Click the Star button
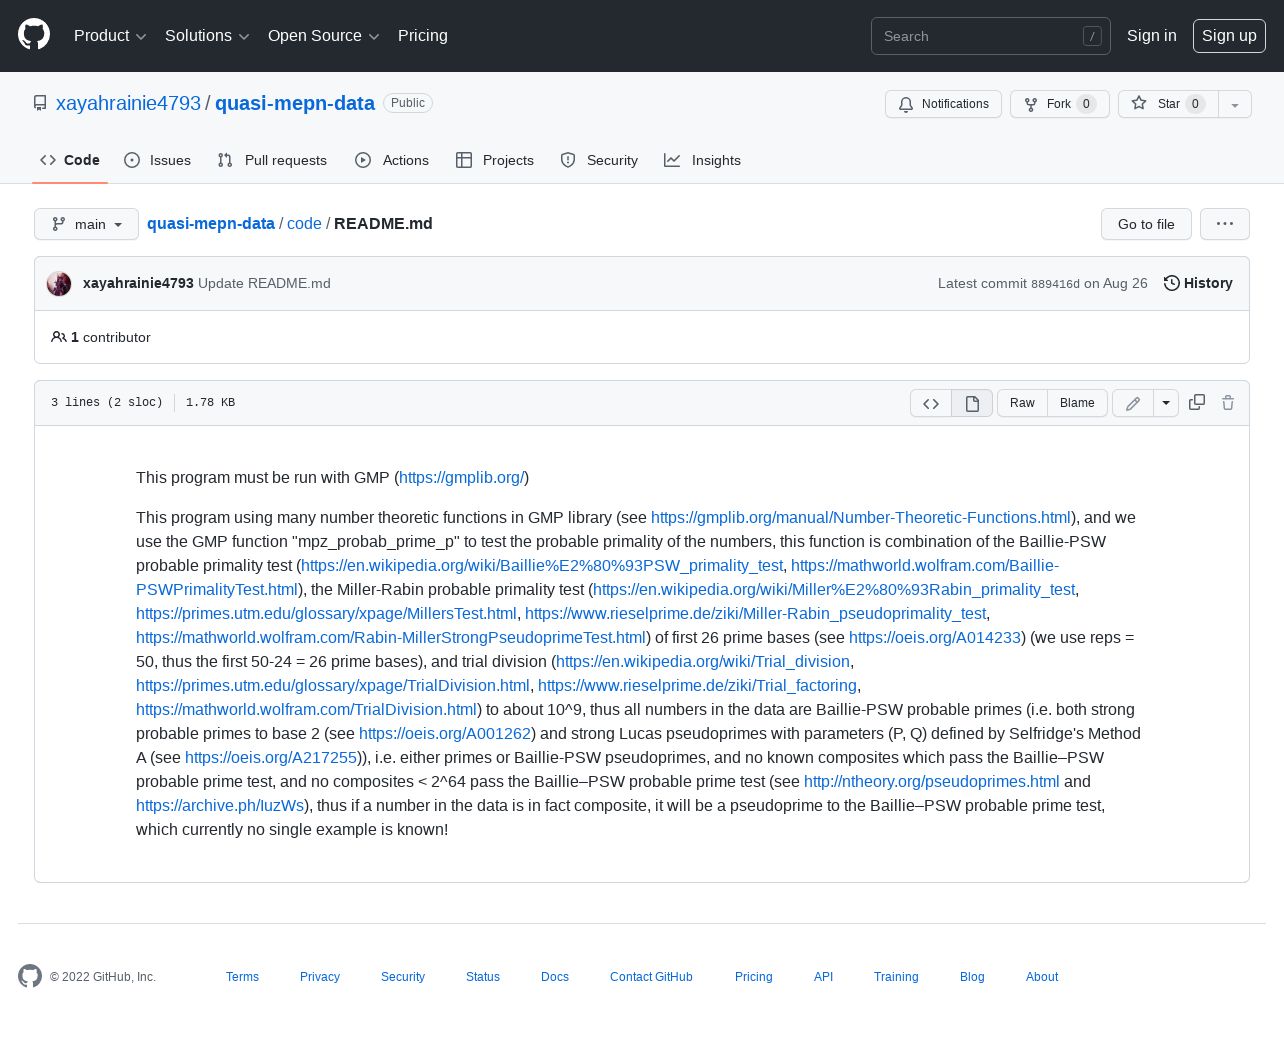The image size is (1284, 1038). pyautogui.click(x=1168, y=104)
